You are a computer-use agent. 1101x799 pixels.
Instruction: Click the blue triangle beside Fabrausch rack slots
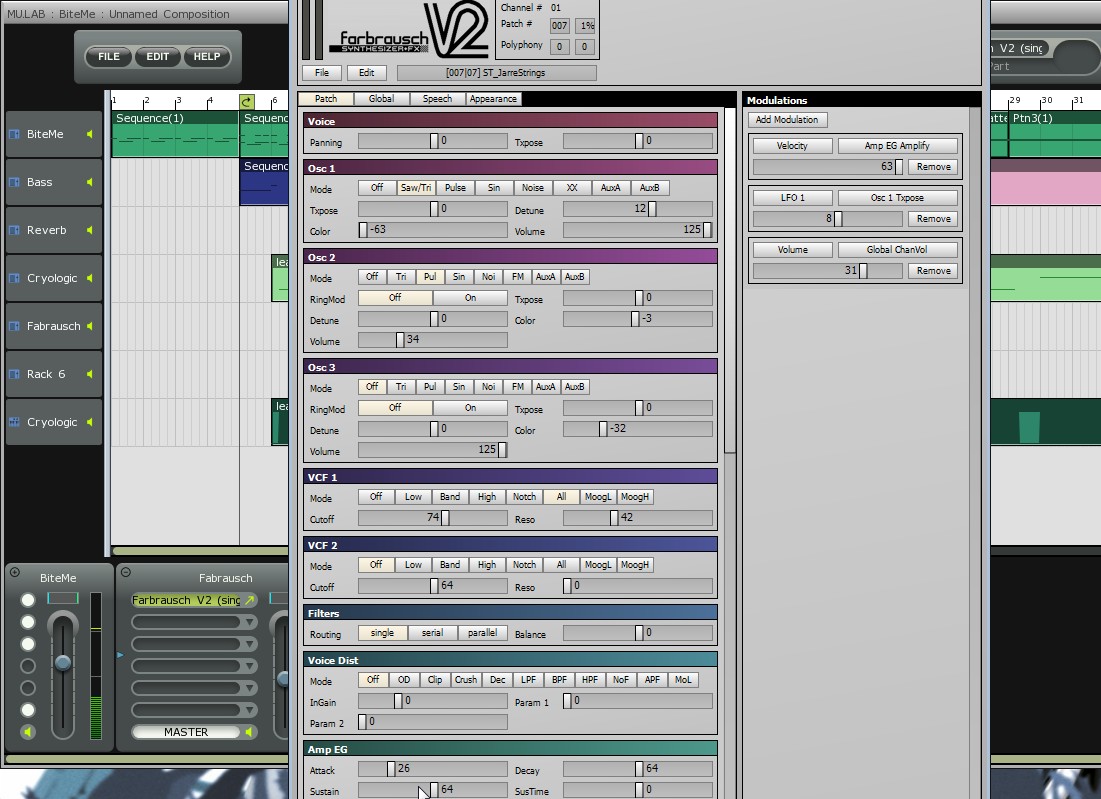click(x=120, y=655)
